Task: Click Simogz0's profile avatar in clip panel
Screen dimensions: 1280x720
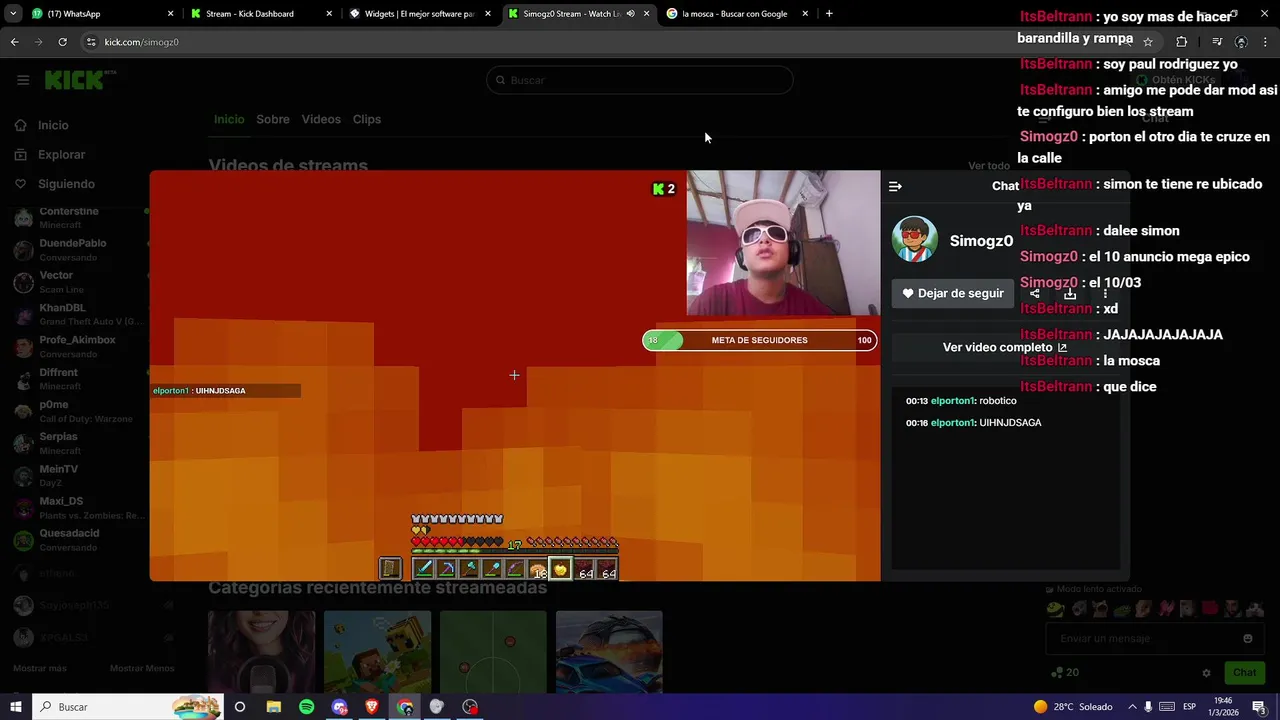Action: (x=914, y=240)
